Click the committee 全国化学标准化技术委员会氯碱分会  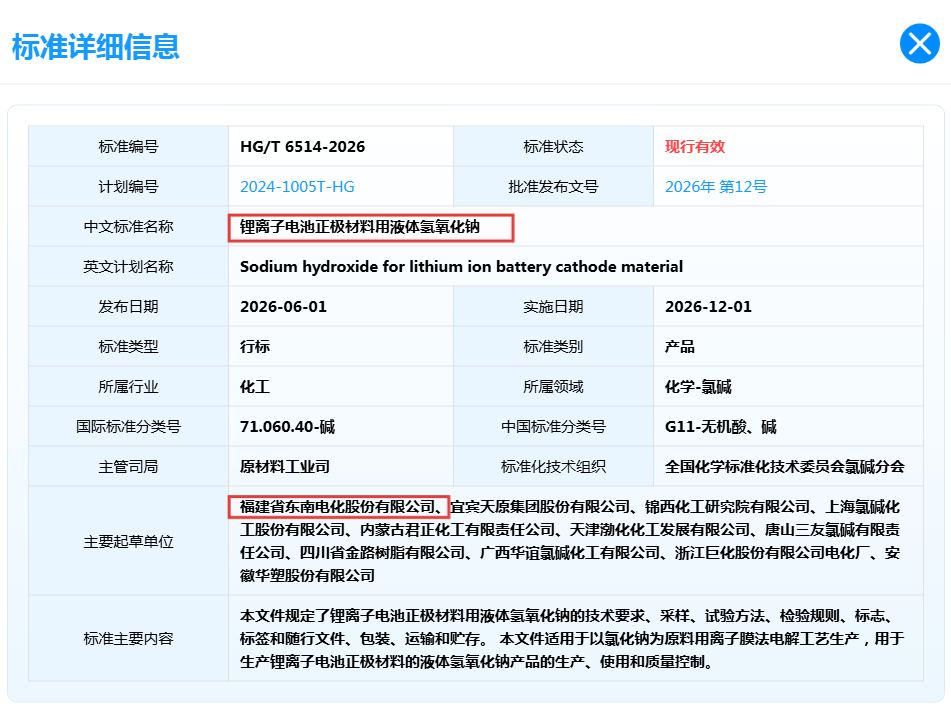[785, 467]
